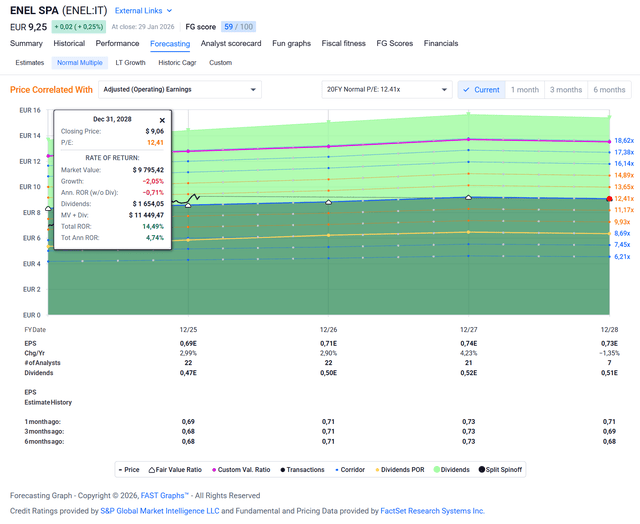This screenshot has width=640, height=524.
Task: Open the 20FY Normal P/E selector
Action: [387, 89]
